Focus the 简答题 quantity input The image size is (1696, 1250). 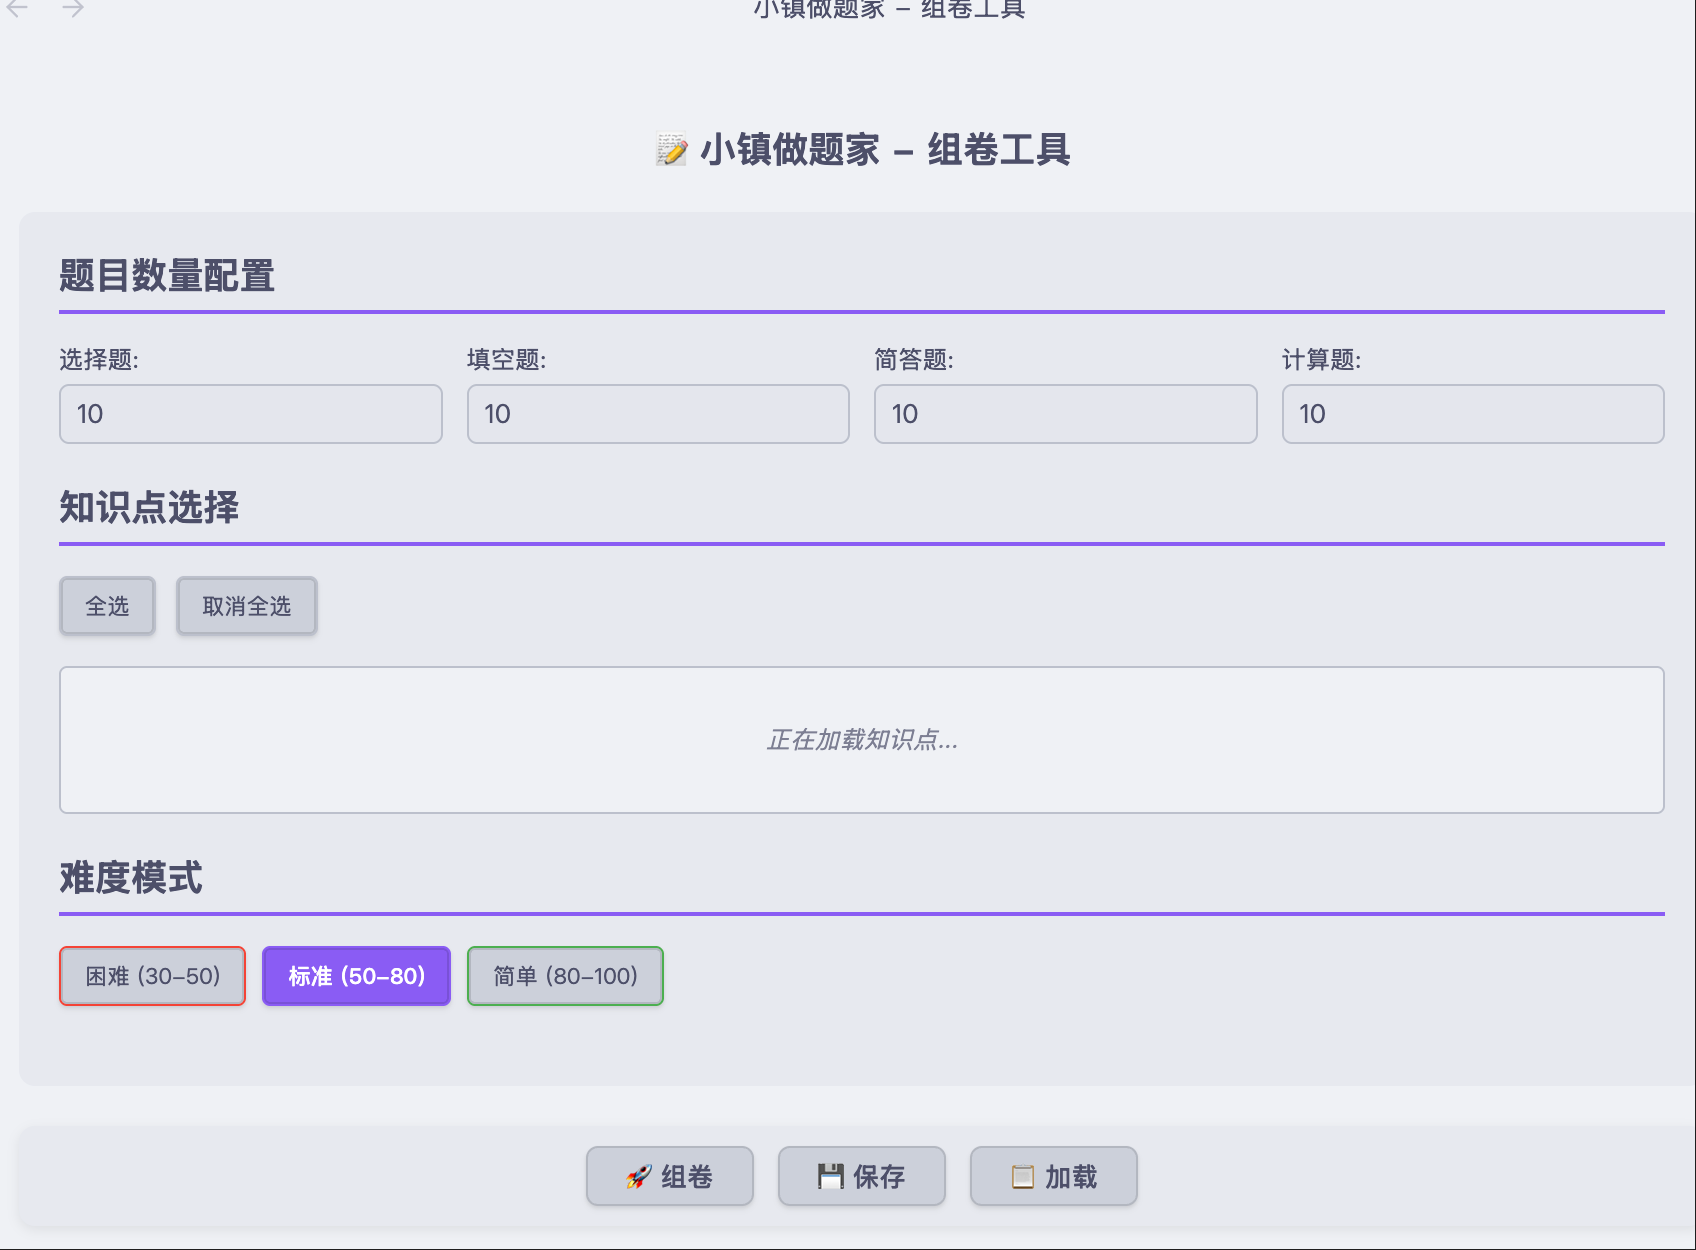click(1065, 414)
